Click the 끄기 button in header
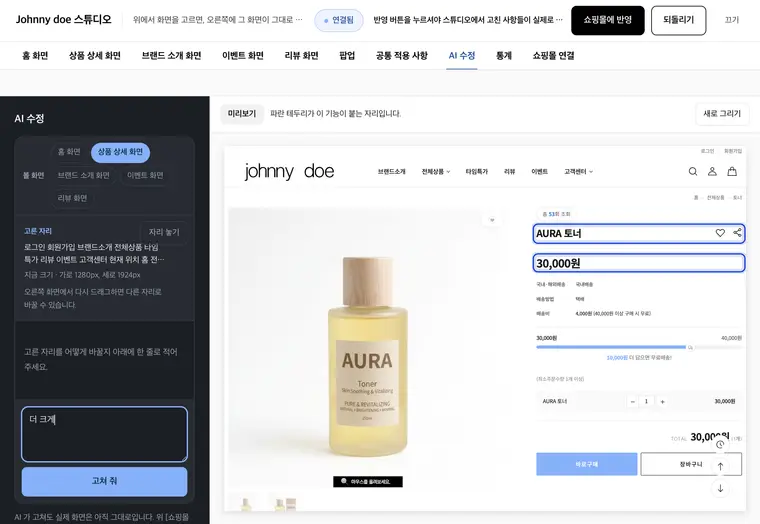 pos(731,20)
